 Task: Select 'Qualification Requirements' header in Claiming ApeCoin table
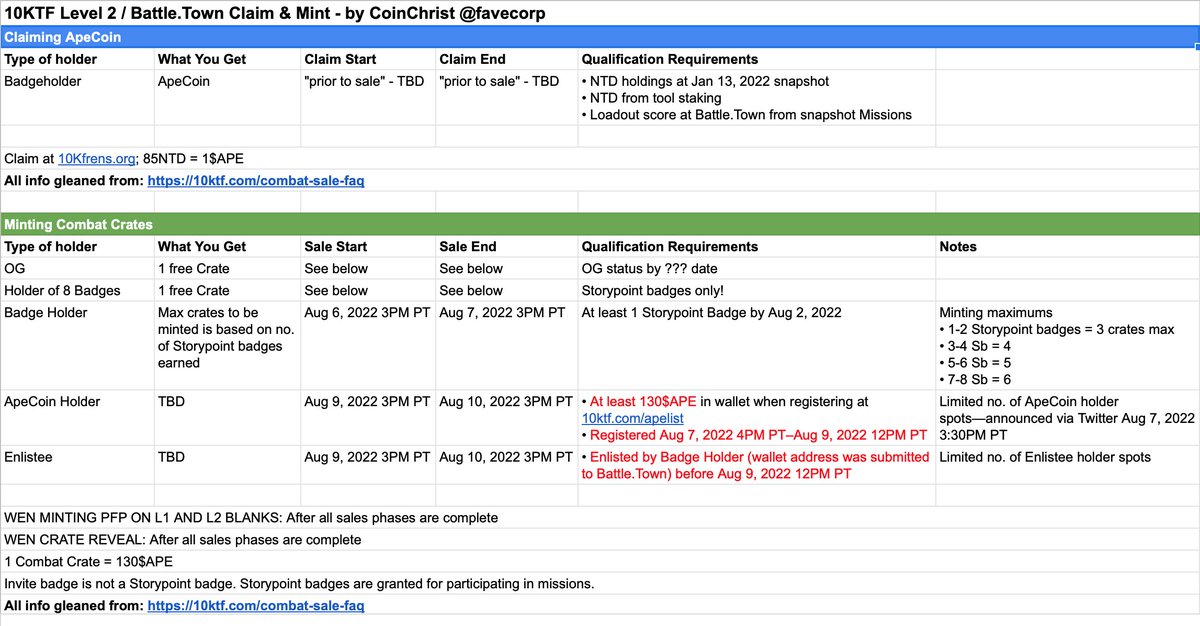tap(756, 60)
